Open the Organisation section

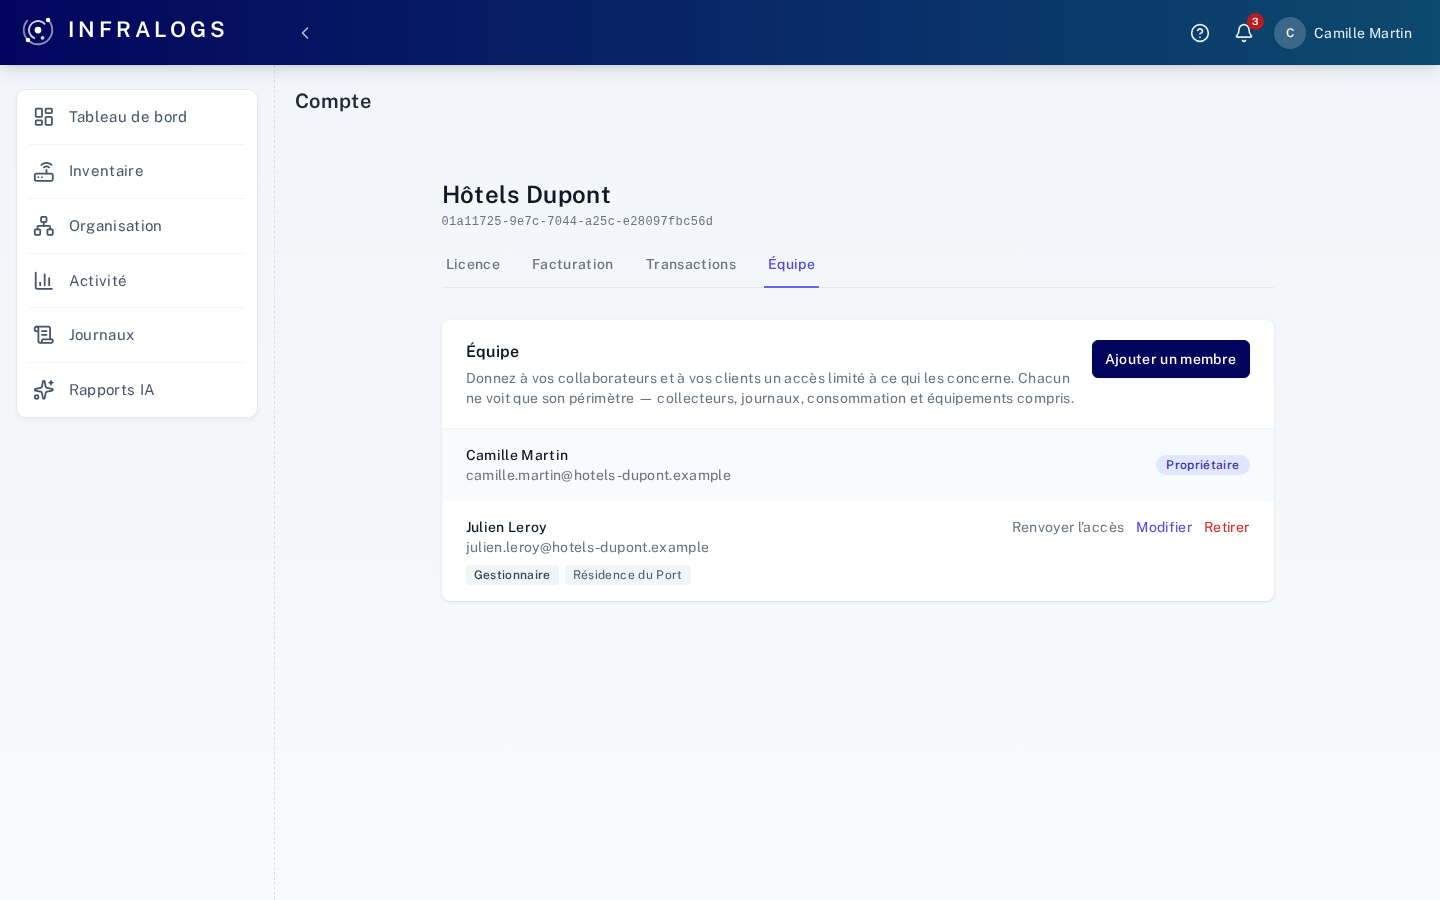point(137,226)
